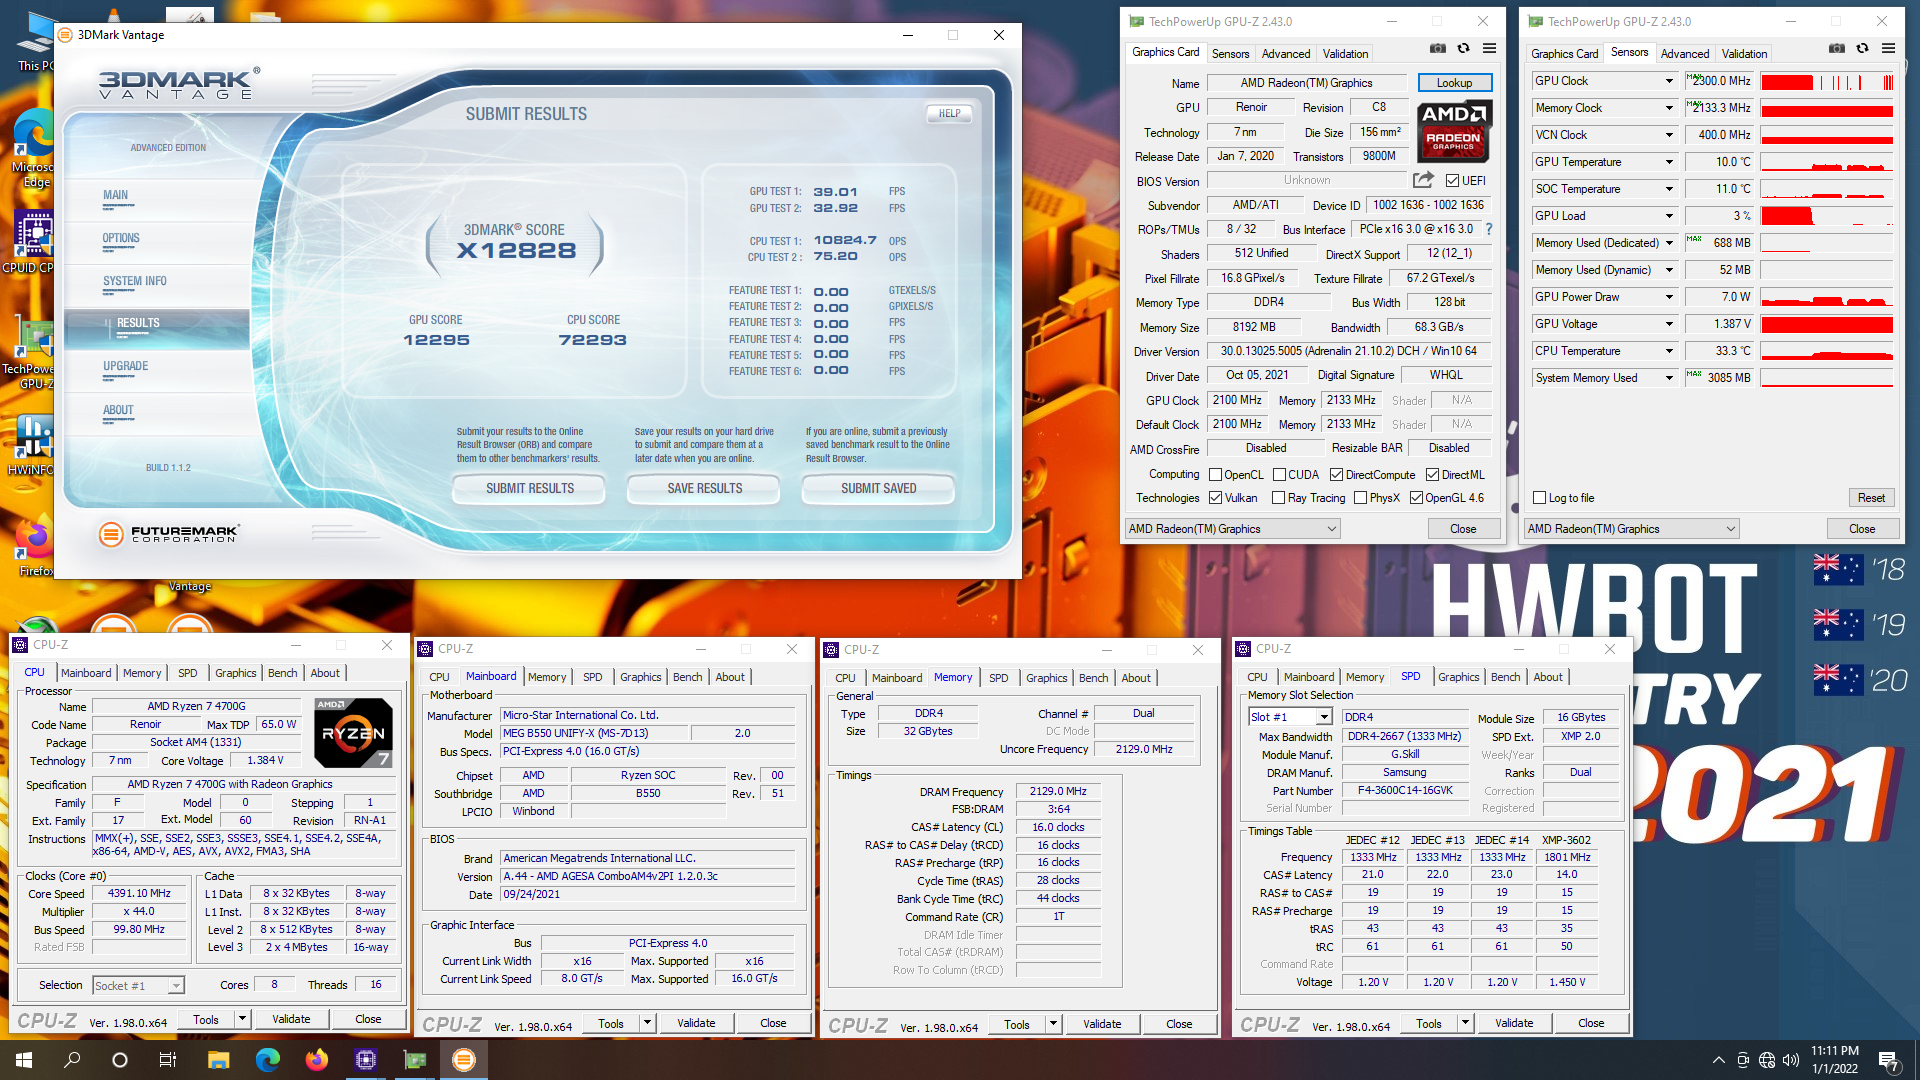
Task: Click Validate in CPU-Z SPD window
Action: click(x=1514, y=1023)
